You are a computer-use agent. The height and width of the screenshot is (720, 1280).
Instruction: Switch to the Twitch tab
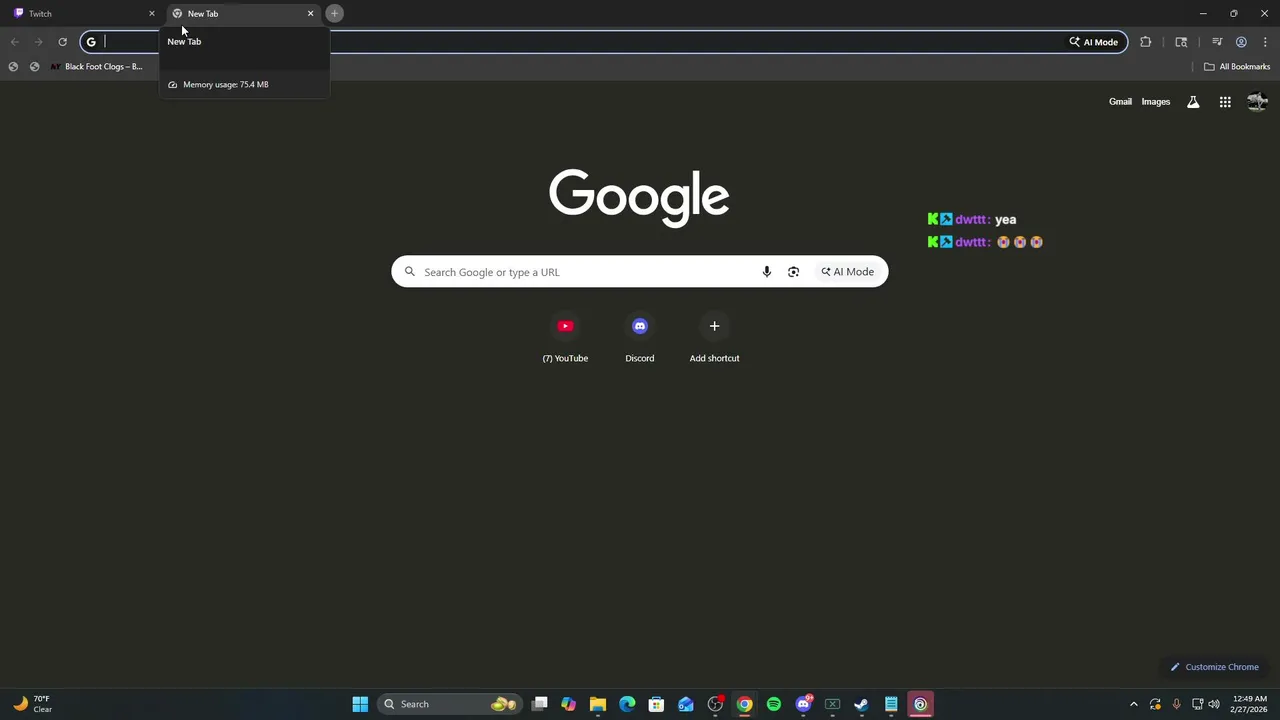pos(80,13)
